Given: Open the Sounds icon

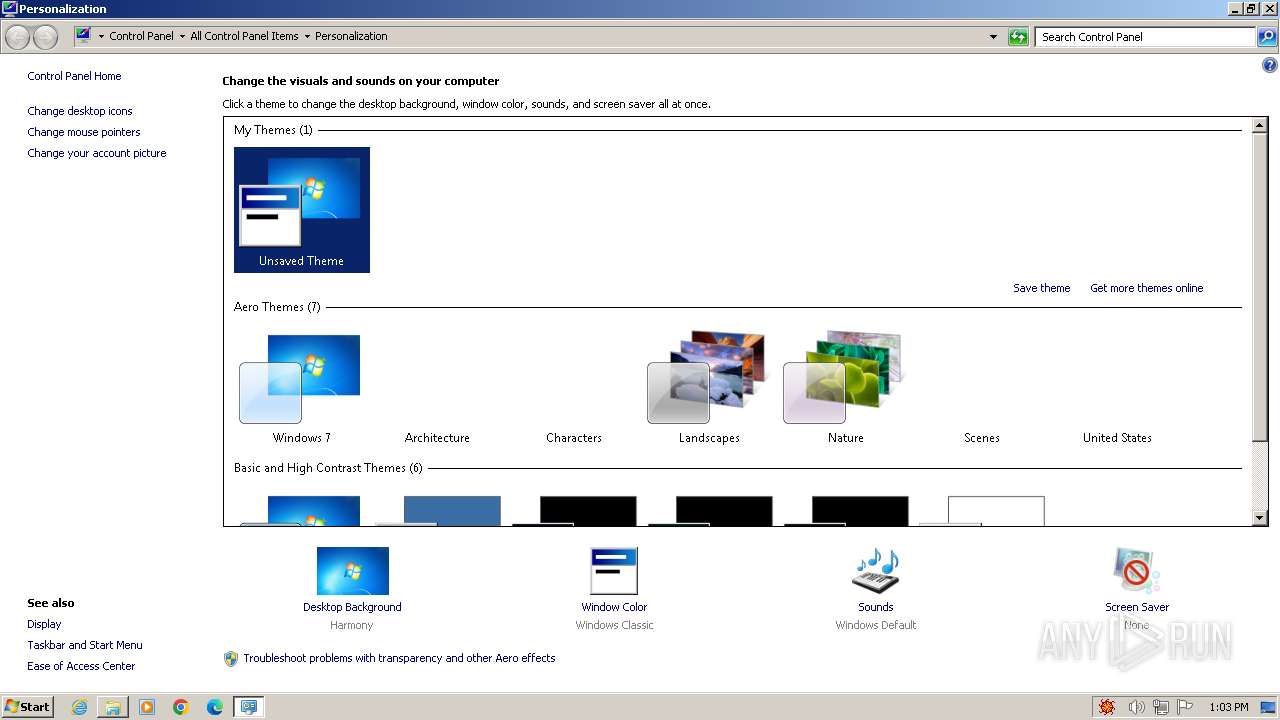Looking at the screenshot, I should tap(876, 571).
